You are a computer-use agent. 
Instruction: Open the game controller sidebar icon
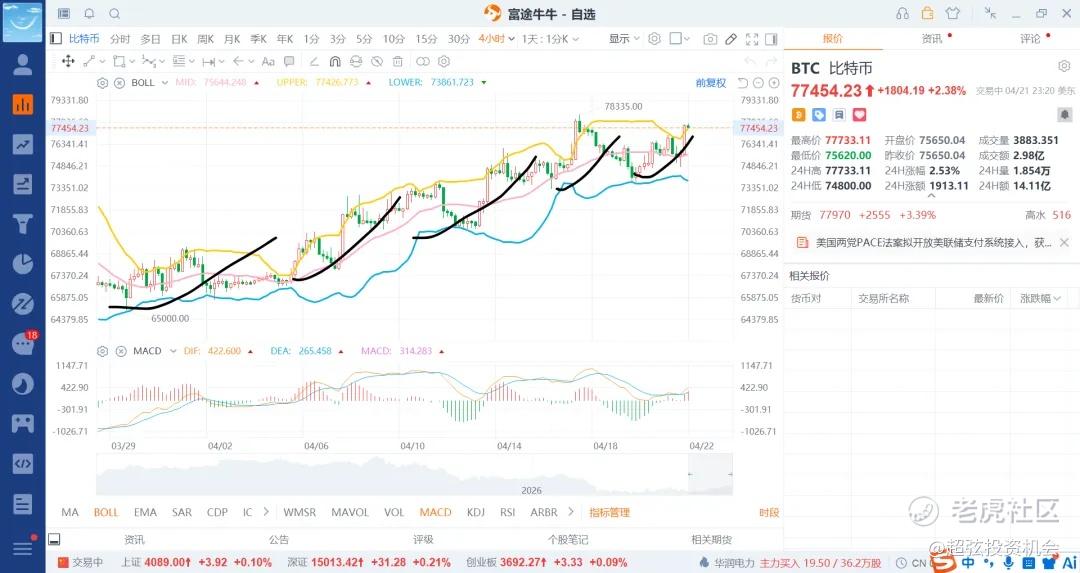click(x=23, y=423)
